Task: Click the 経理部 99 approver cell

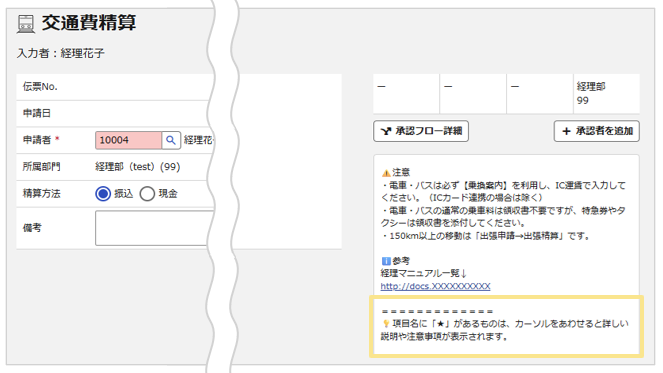Action: 606,93
